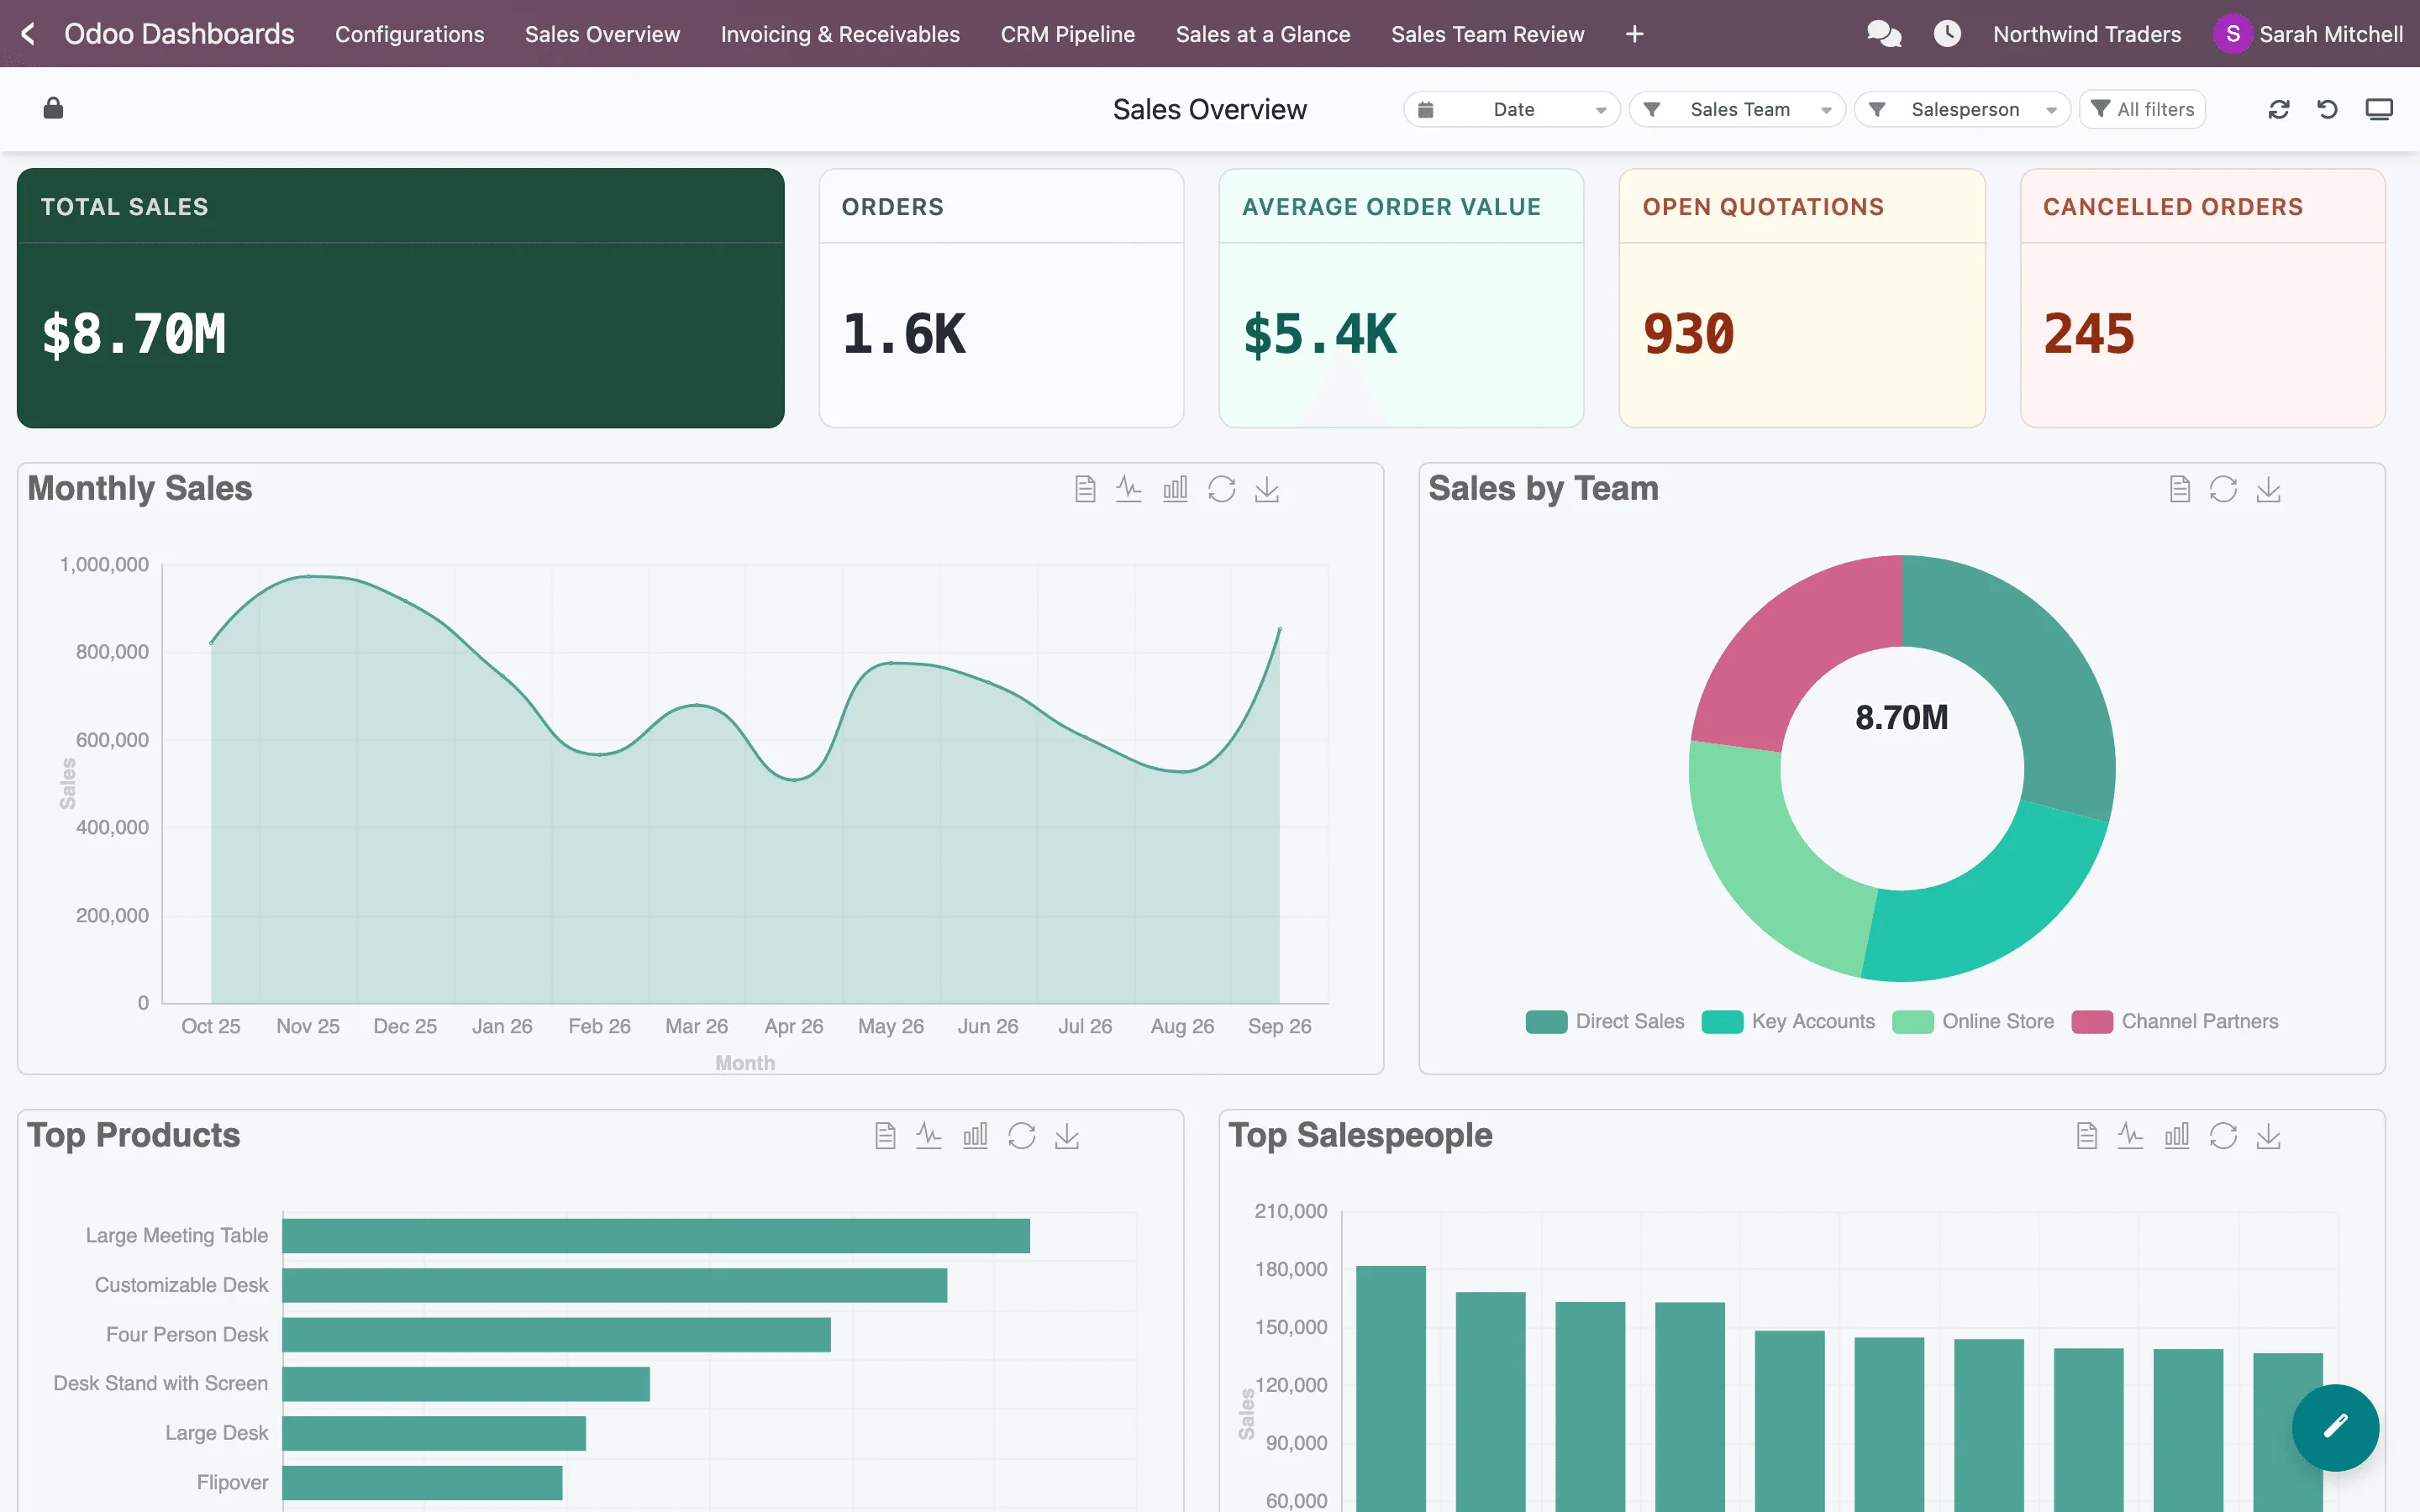Switch Top Salespeople to line chart view

pos(2131,1136)
